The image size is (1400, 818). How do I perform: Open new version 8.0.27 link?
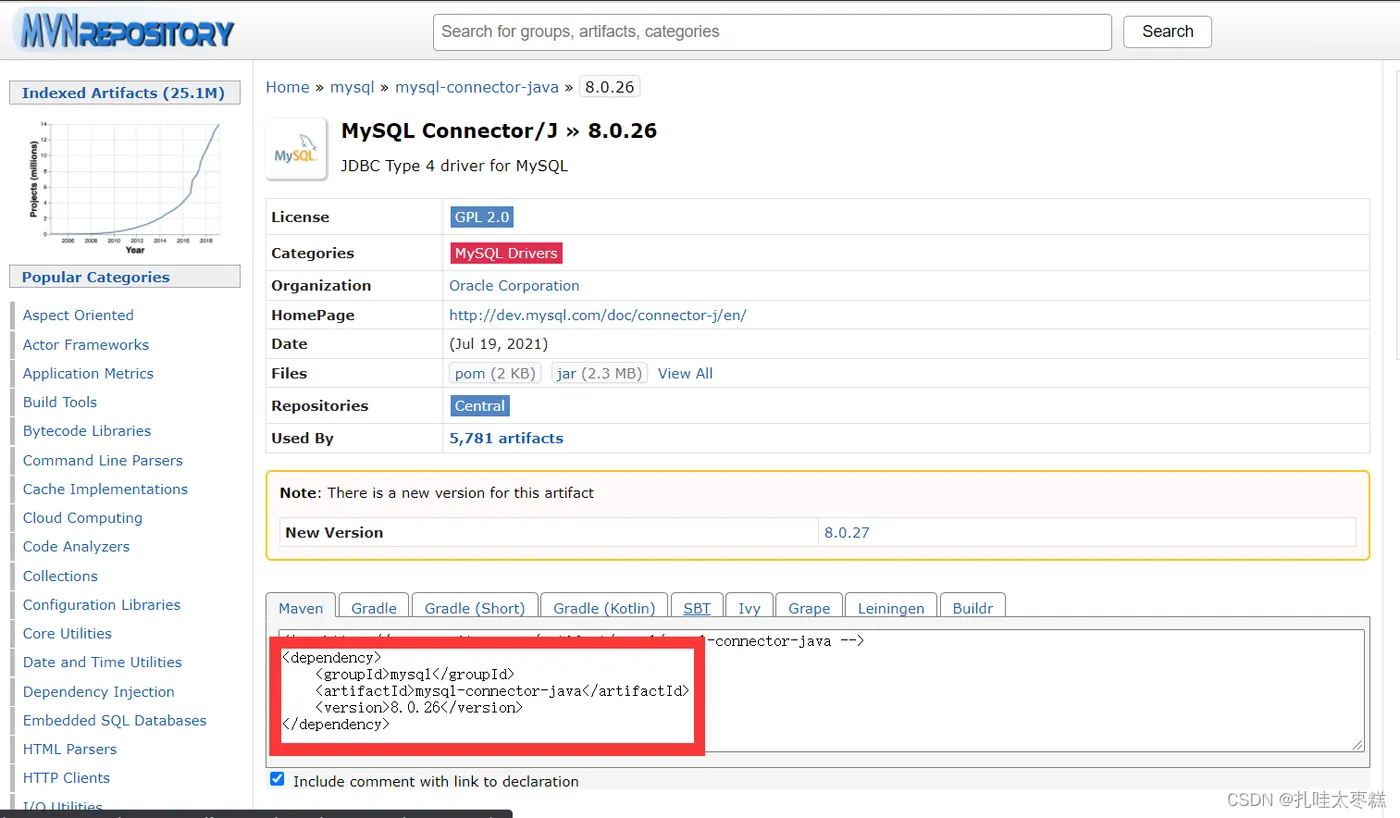(x=847, y=532)
